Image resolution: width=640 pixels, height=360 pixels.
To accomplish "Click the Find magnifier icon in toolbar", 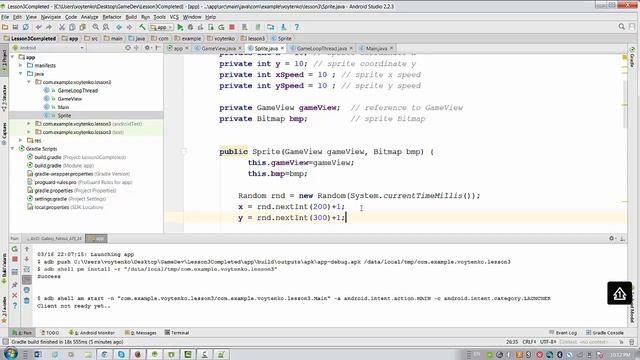I will click(95, 27).
